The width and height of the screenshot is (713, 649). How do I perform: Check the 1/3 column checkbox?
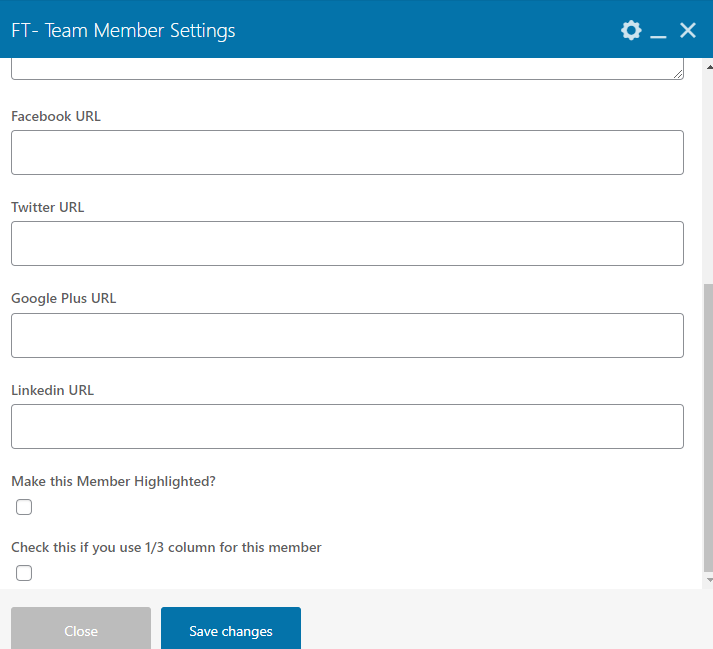24,573
